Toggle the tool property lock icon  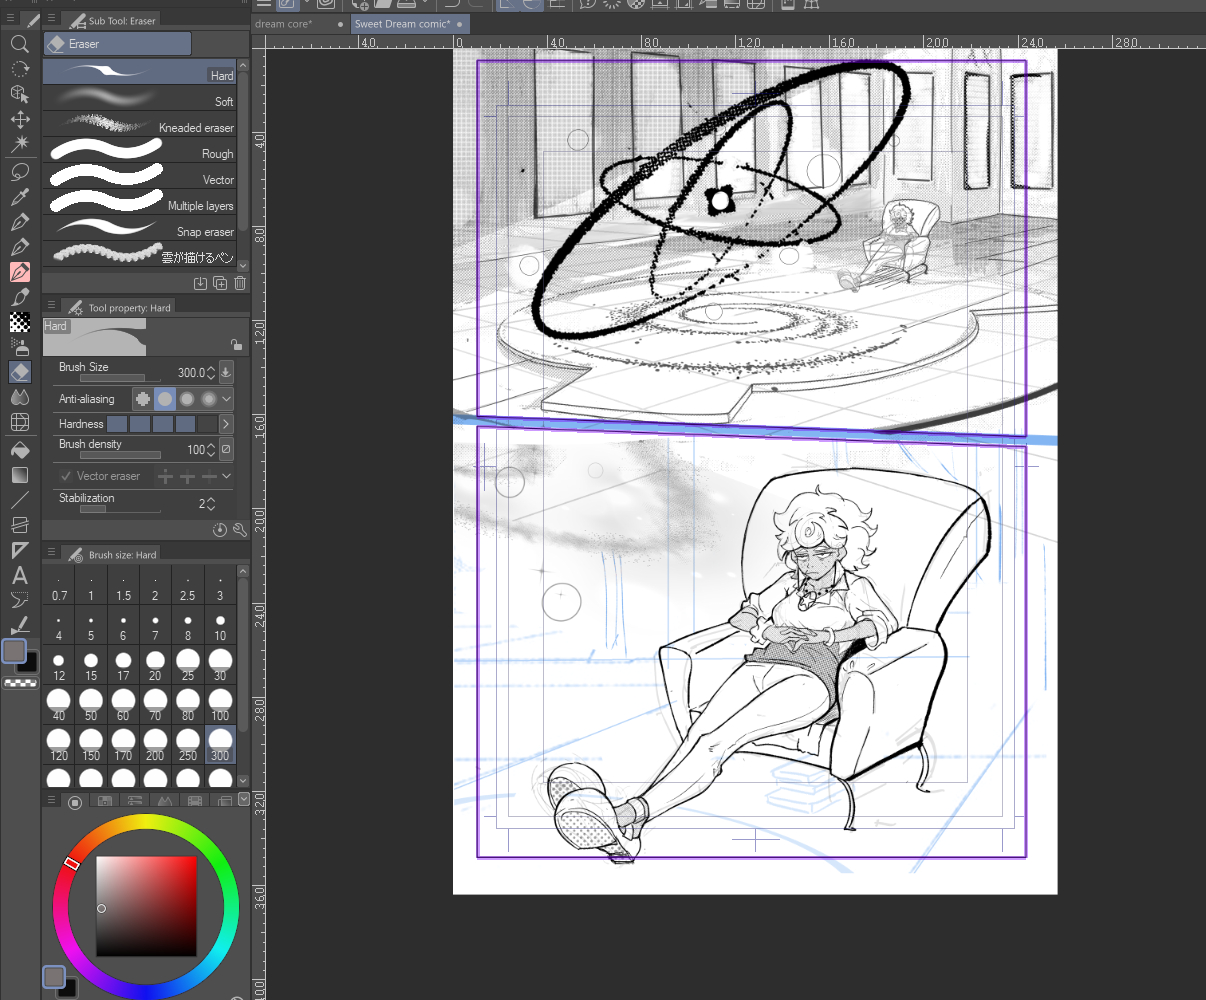(x=236, y=344)
